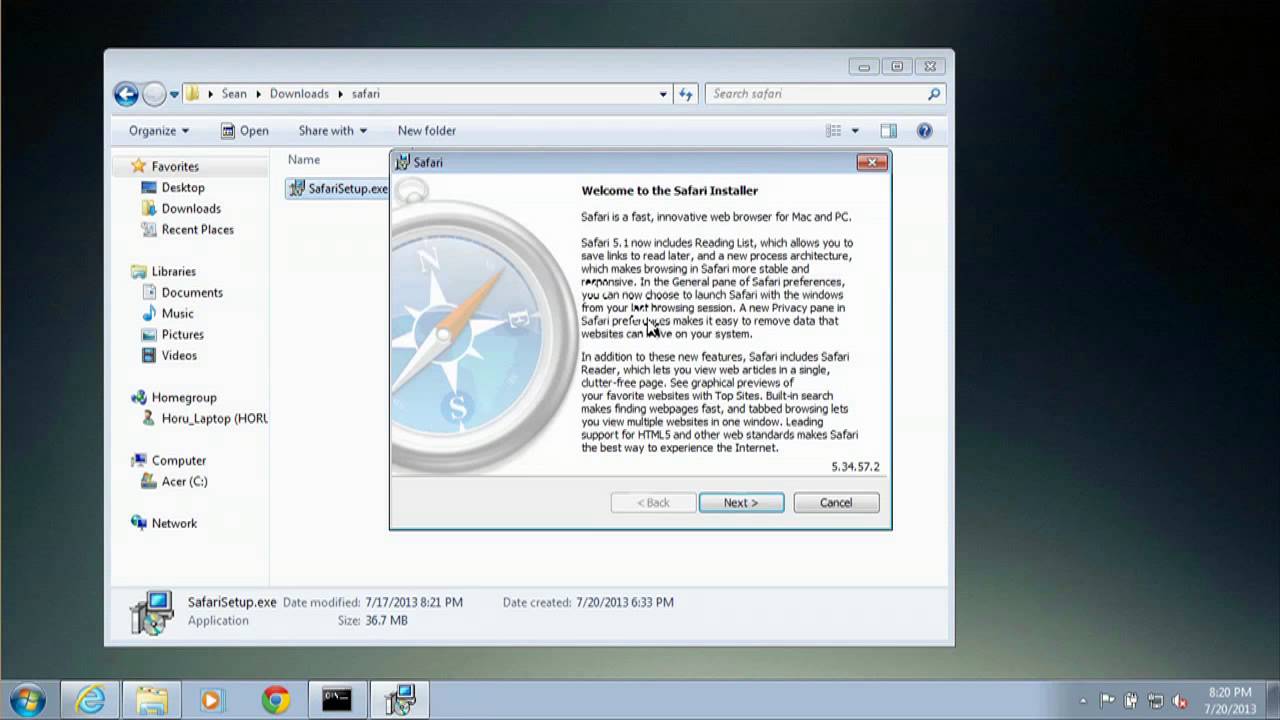This screenshot has height=720, width=1280.
Task: Open the Command Prompt taskbar icon
Action: [337, 699]
